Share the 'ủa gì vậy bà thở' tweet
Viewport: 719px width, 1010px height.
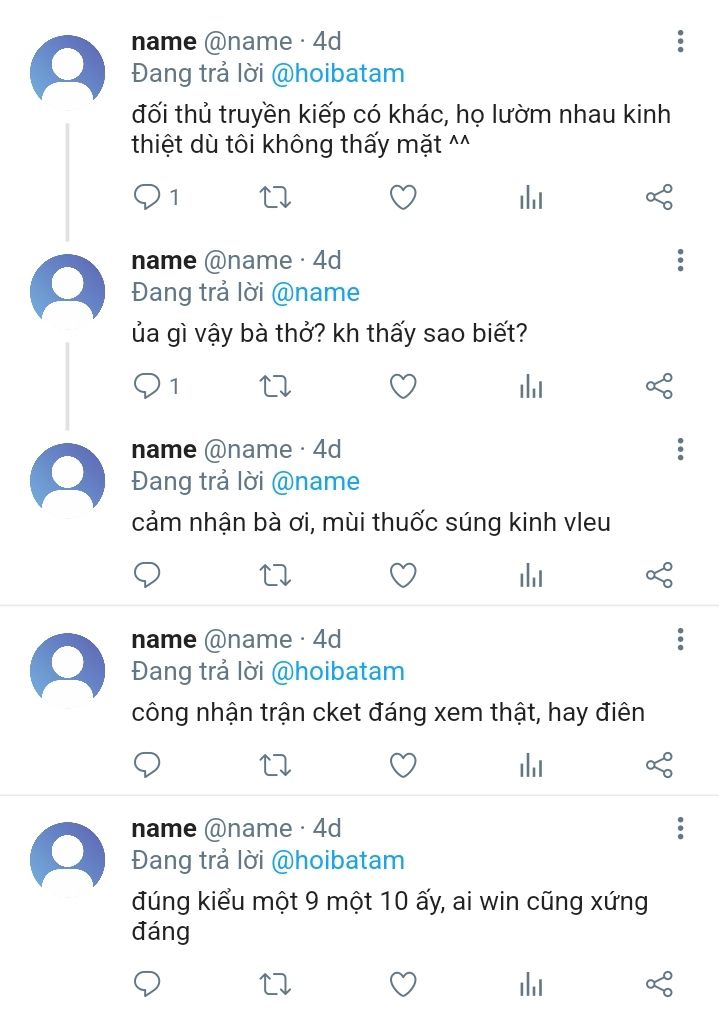(659, 386)
